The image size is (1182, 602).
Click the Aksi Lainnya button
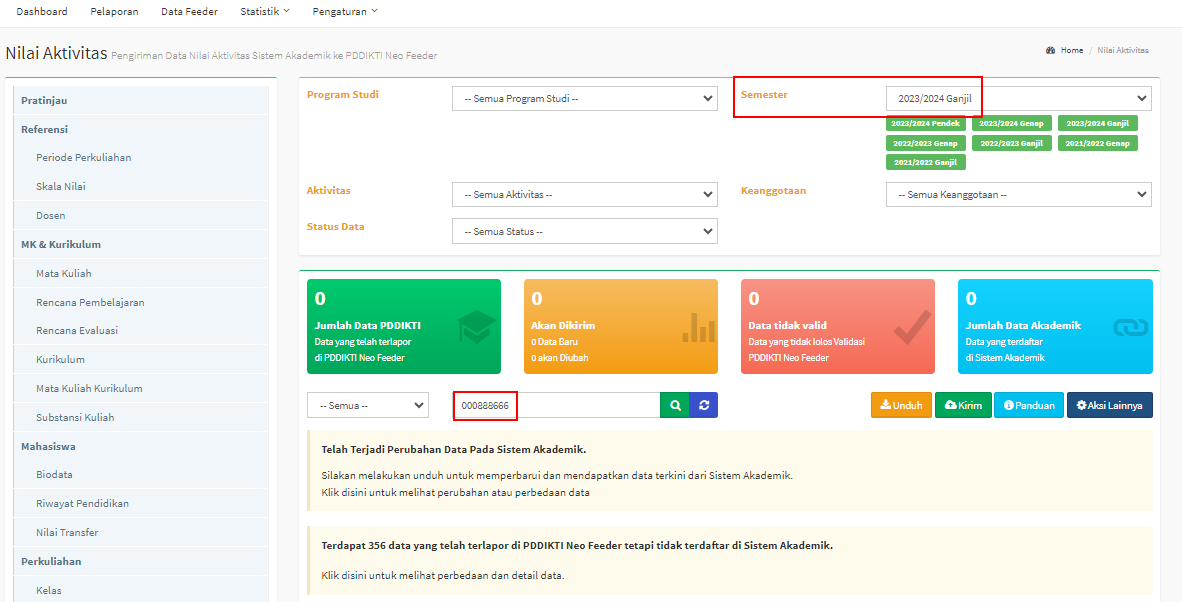click(x=1110, y=405)
